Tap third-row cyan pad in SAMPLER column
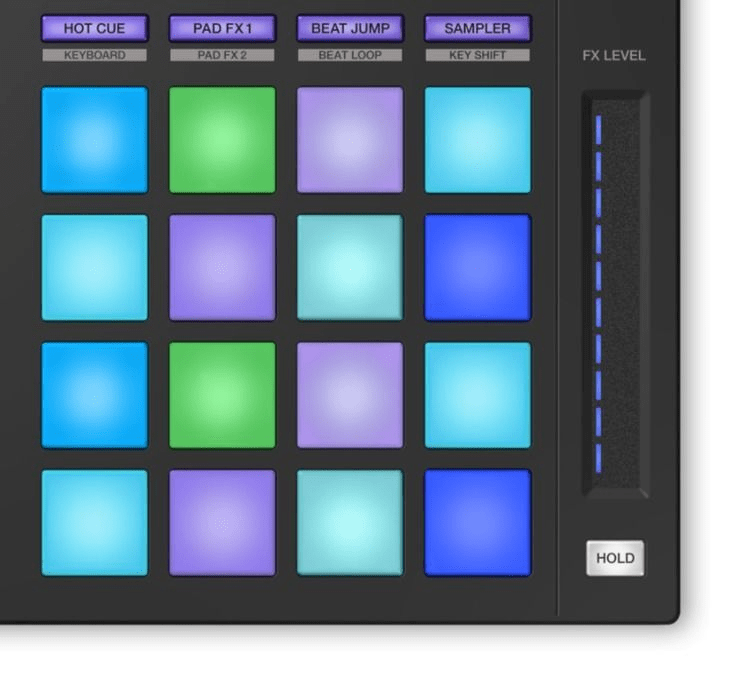Viewport: 750px width, 674px height. coord(478,395)
